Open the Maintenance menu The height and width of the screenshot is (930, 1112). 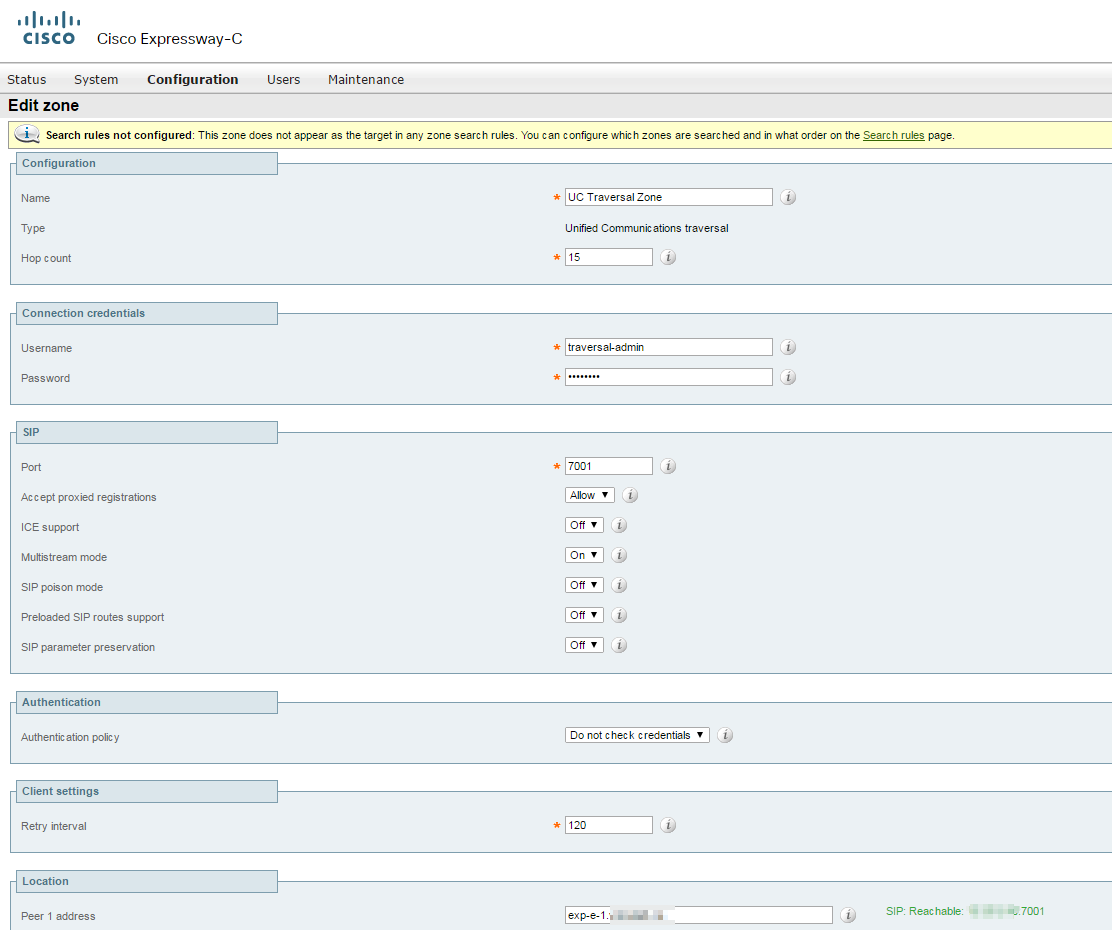coord(366,79)
